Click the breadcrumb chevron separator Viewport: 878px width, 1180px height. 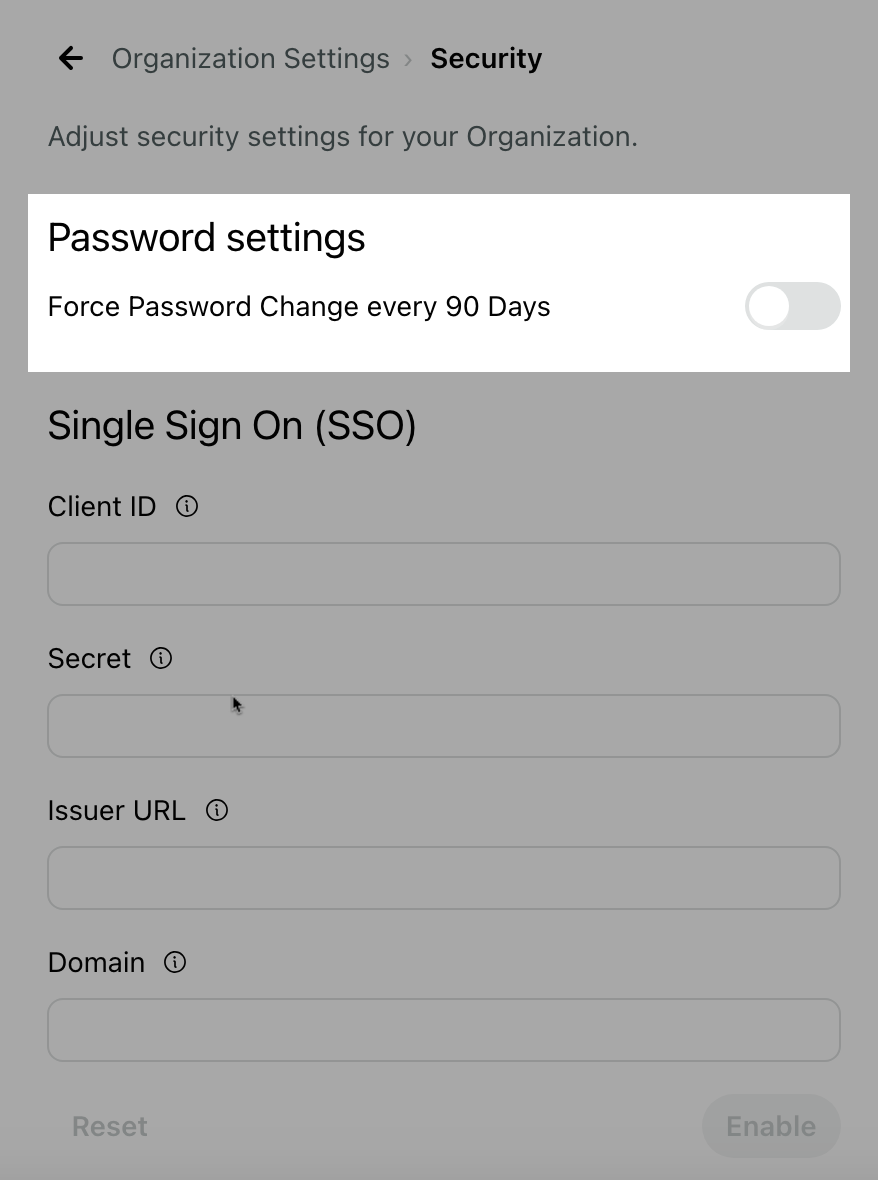pos(409,59)
